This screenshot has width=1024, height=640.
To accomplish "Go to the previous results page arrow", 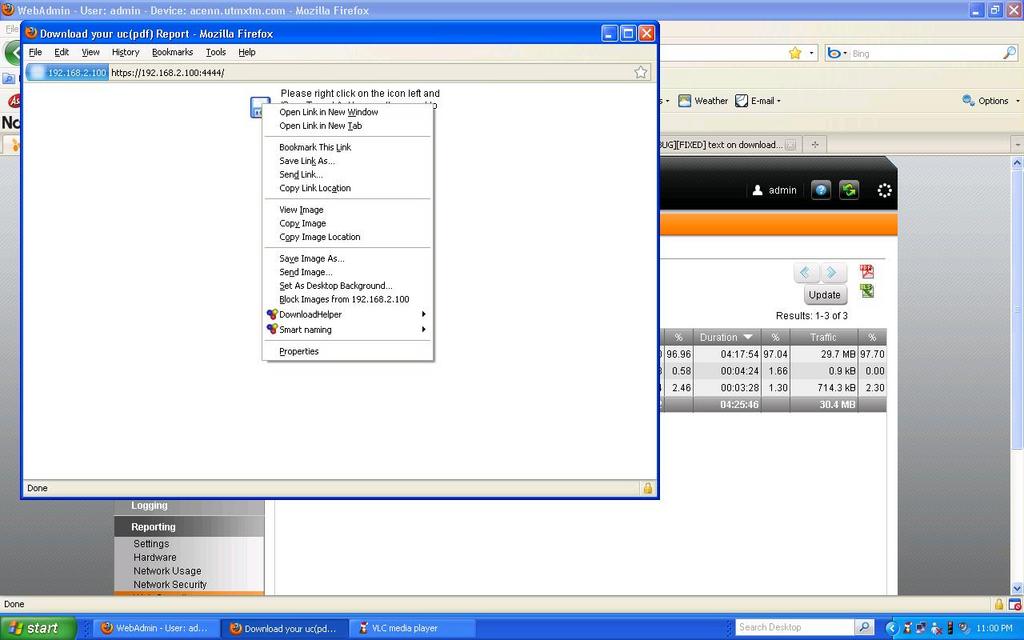I will [807, 272].
